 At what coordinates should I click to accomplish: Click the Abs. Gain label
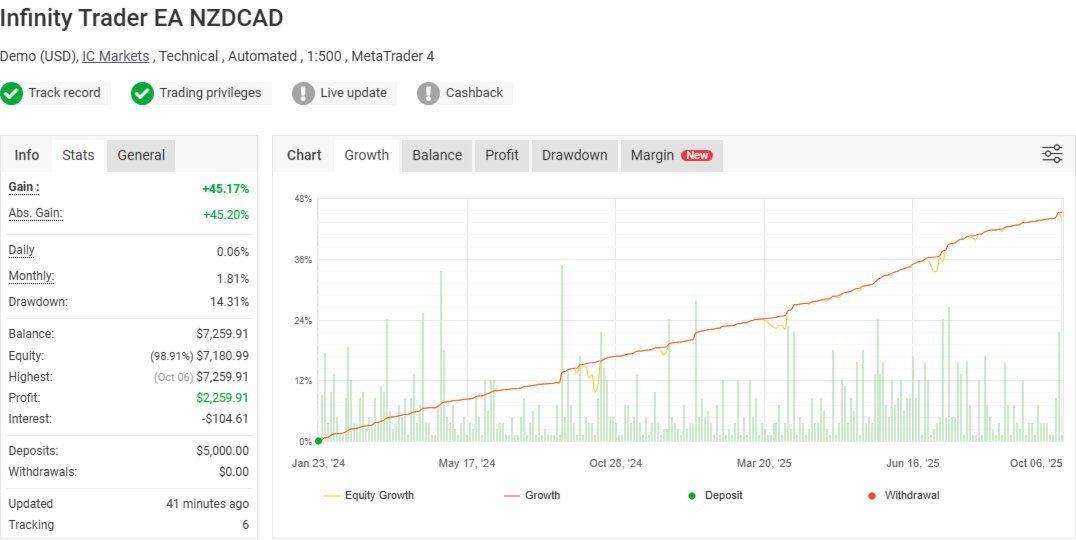tap(35, 213)
